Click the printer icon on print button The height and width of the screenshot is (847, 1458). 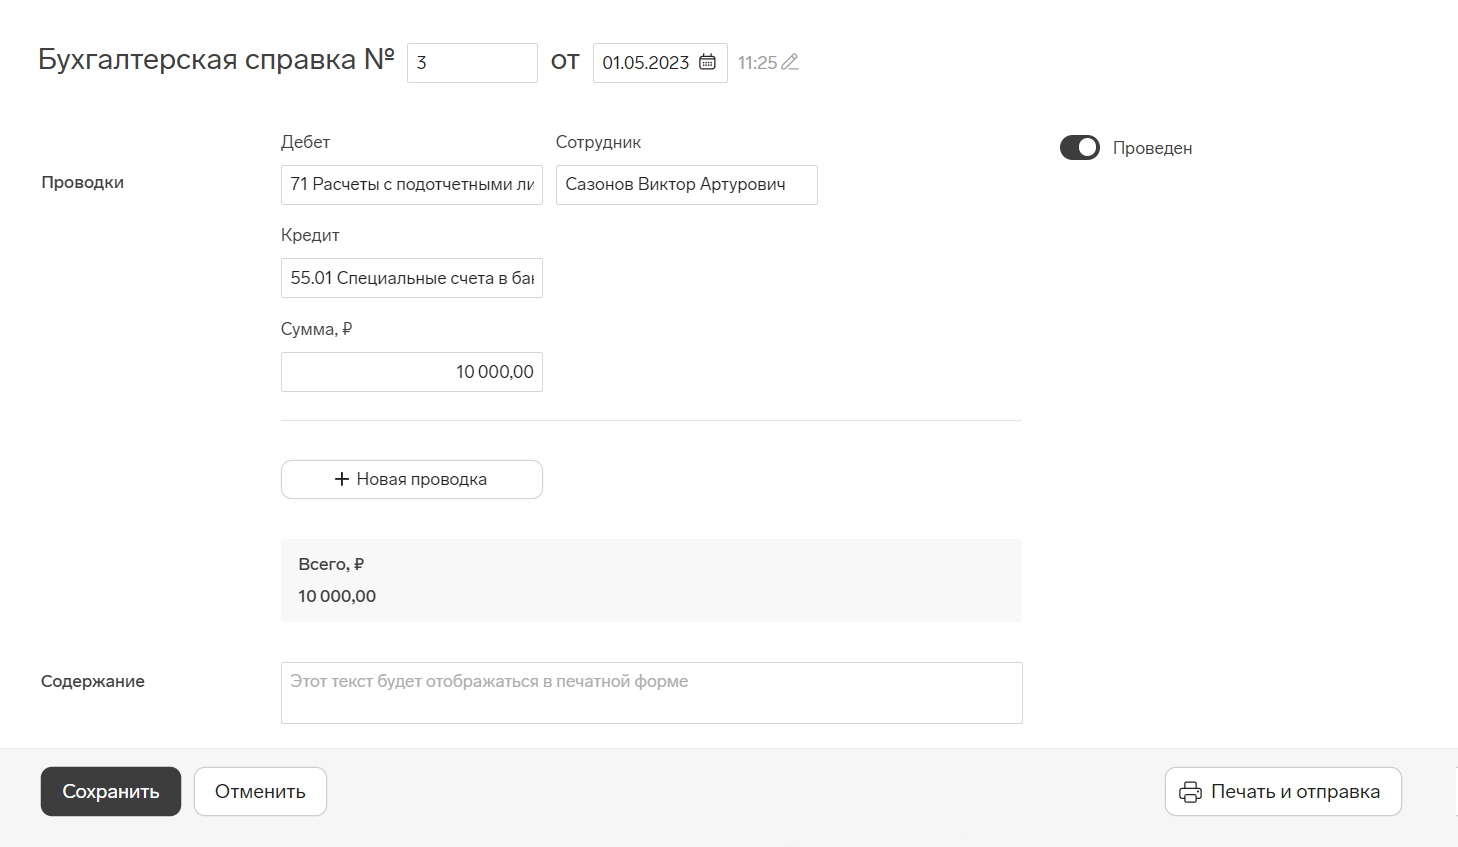pyautogui.click(x=1190, y=792)
